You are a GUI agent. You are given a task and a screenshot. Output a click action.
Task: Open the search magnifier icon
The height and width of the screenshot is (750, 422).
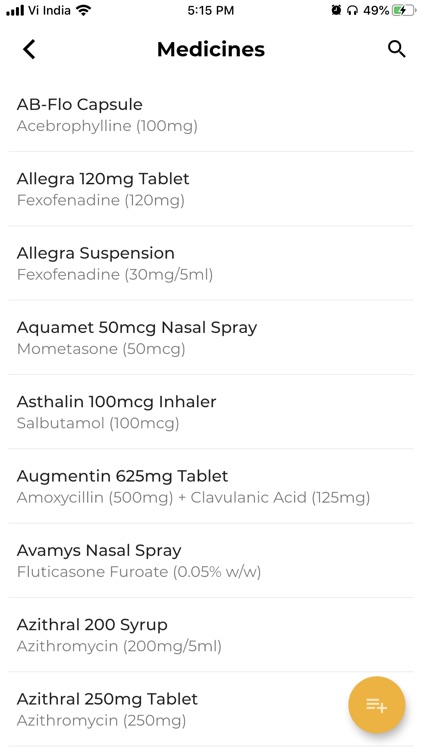397,49
